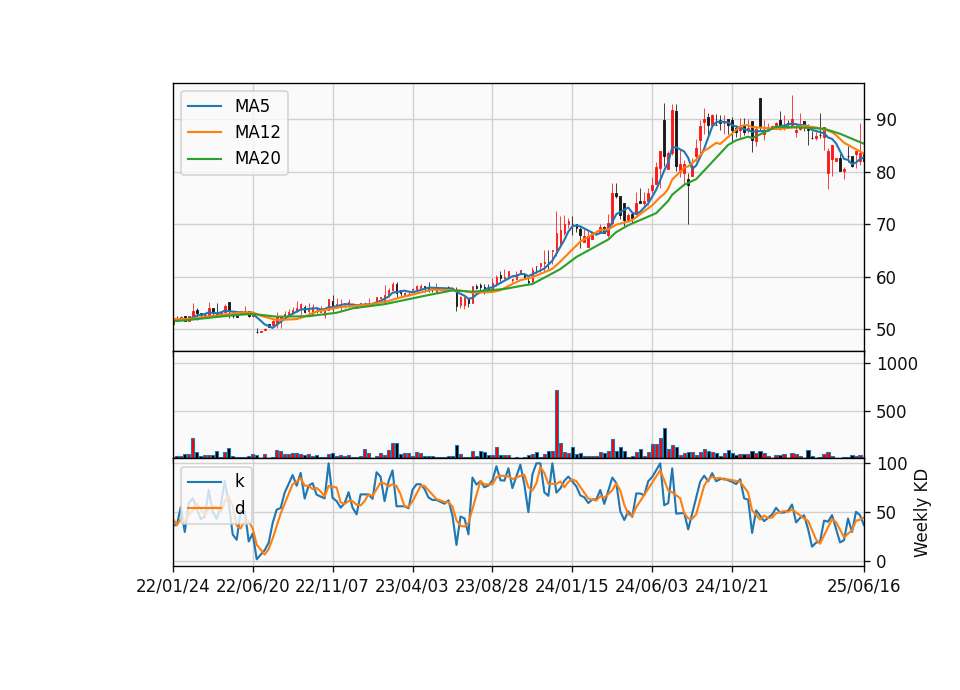Click the d legend label in KD panel
This screenshot has height=690, width=960.
click(x=239, y=508)
